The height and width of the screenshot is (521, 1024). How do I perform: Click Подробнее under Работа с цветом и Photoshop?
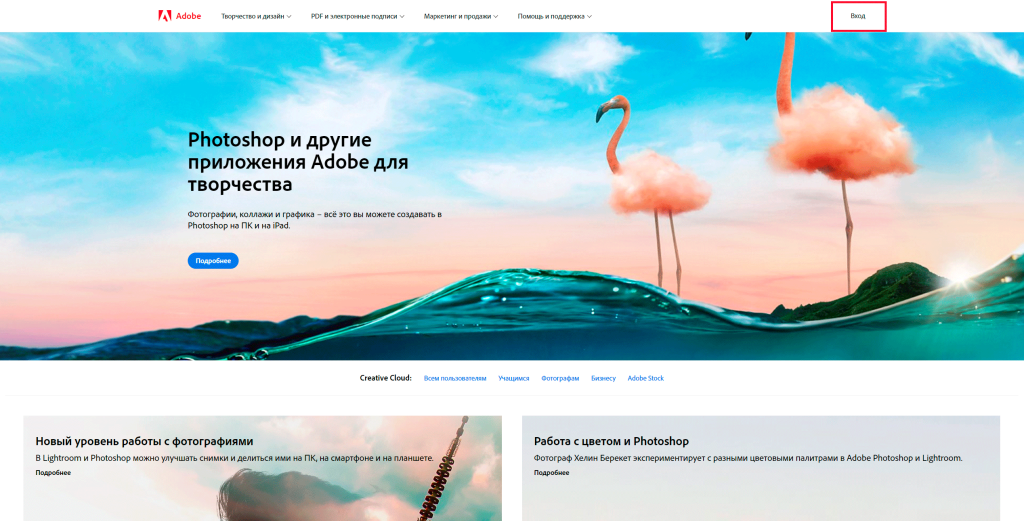click(551, 473)
